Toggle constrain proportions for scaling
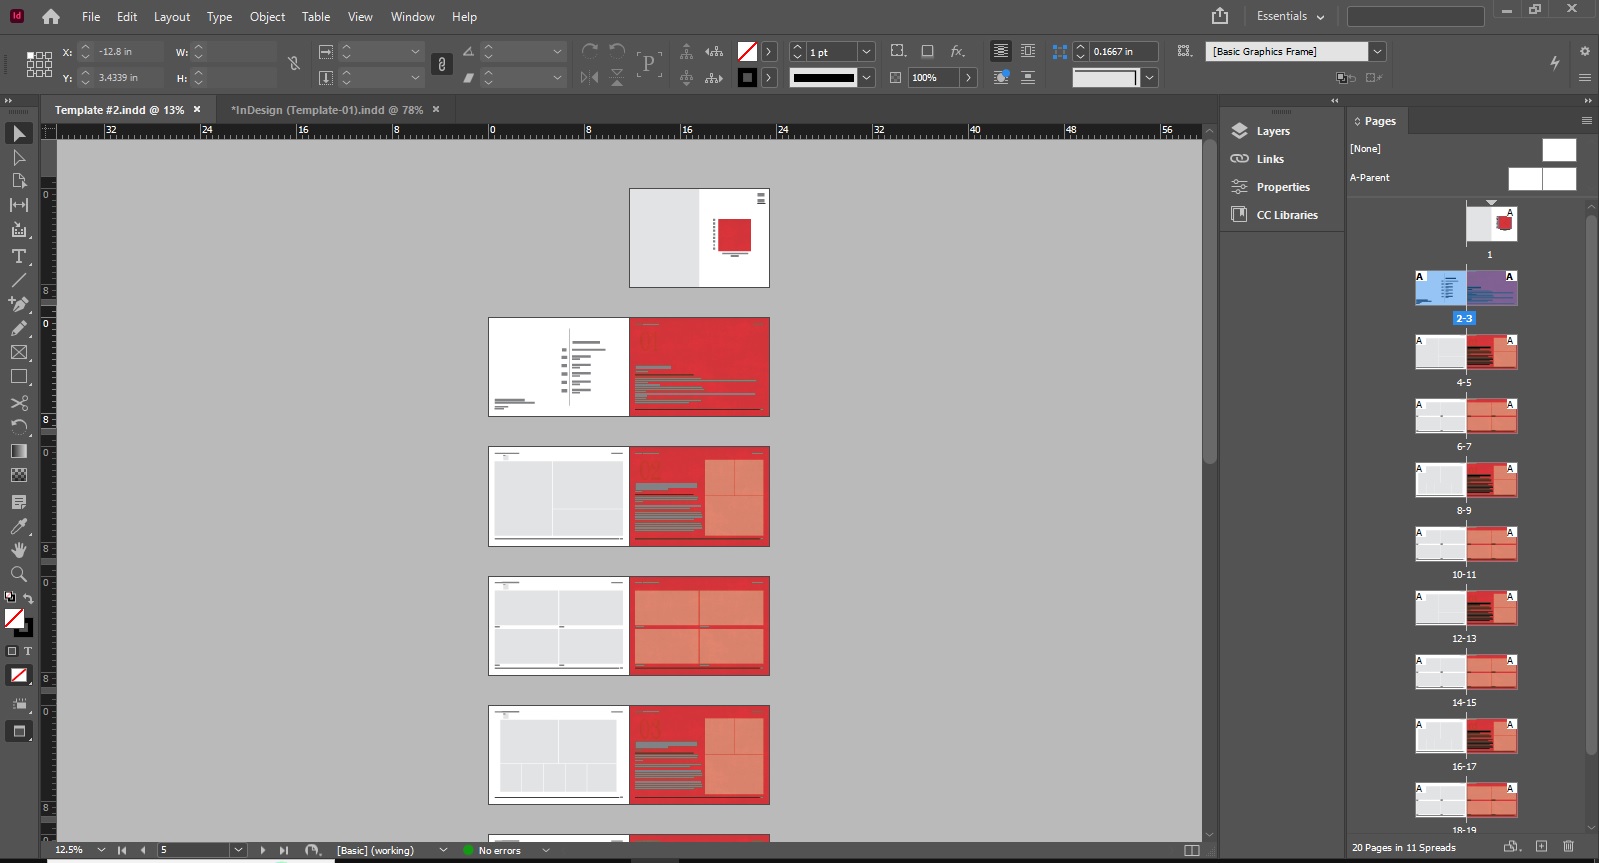 (x=441, y=64)
